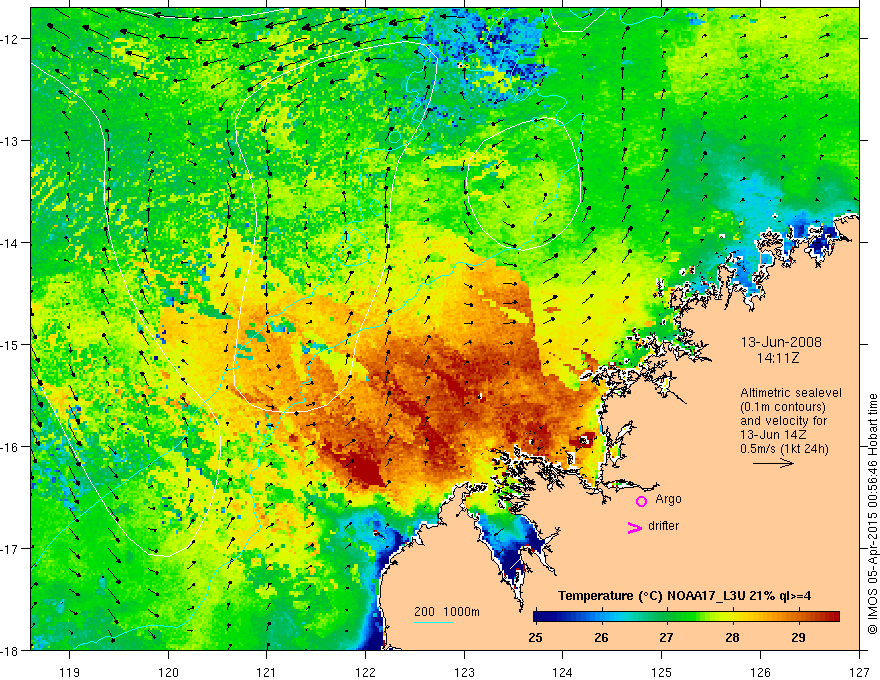Viewport: 880px width, 680px height.
Task: Click the magenta Argo circle legend marker
Action: 641,501
